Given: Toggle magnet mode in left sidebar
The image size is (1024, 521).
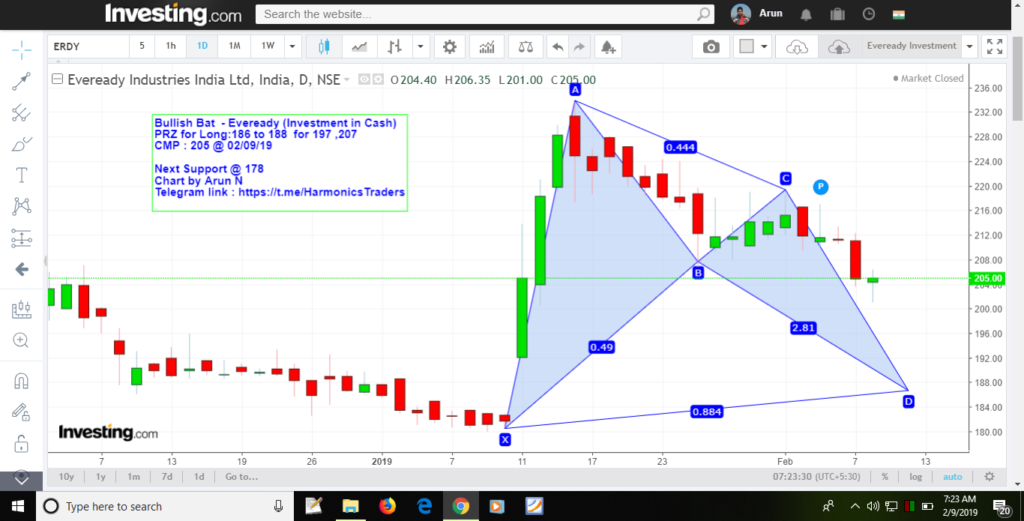Looking at the screenshot, I should tap(21, 381).
